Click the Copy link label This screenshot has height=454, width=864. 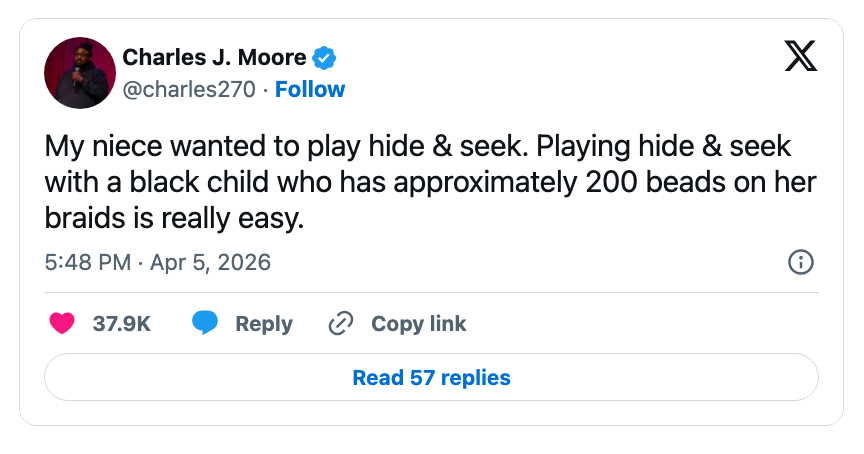419,324
